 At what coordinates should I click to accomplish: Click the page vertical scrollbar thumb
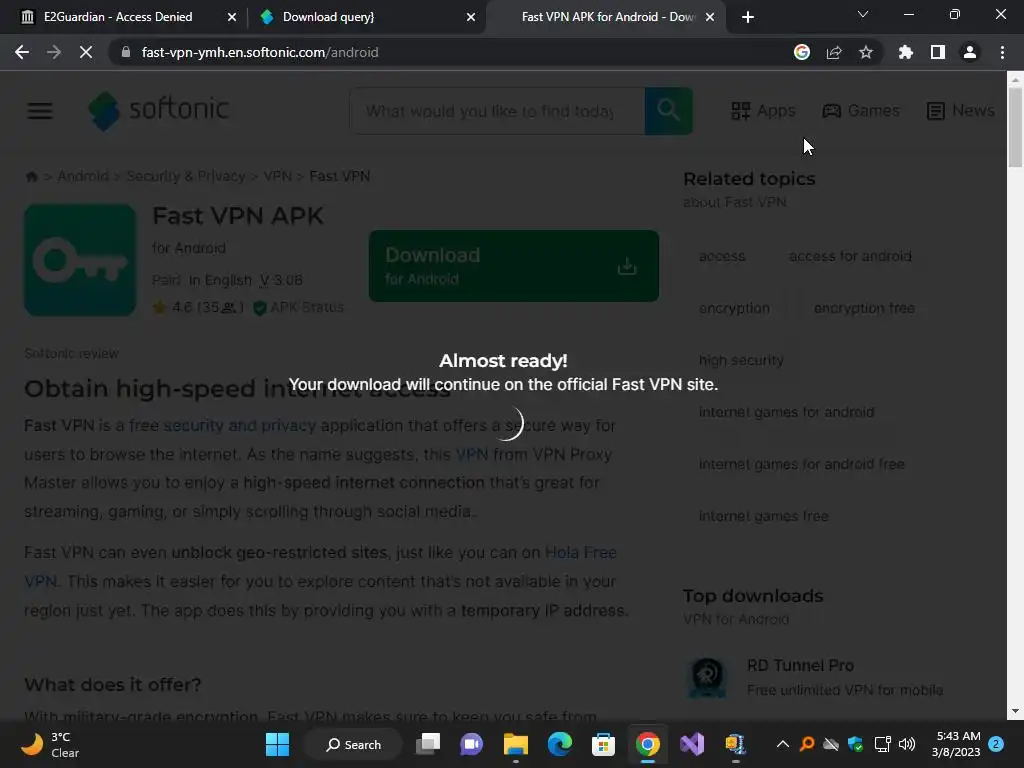point(1015,127)
